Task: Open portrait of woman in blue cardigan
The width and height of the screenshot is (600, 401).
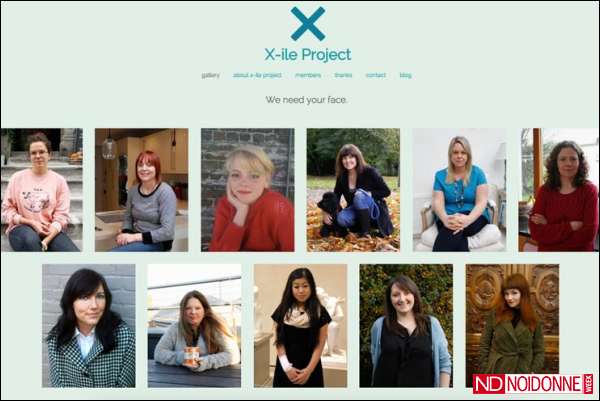Action: point(406,326)
